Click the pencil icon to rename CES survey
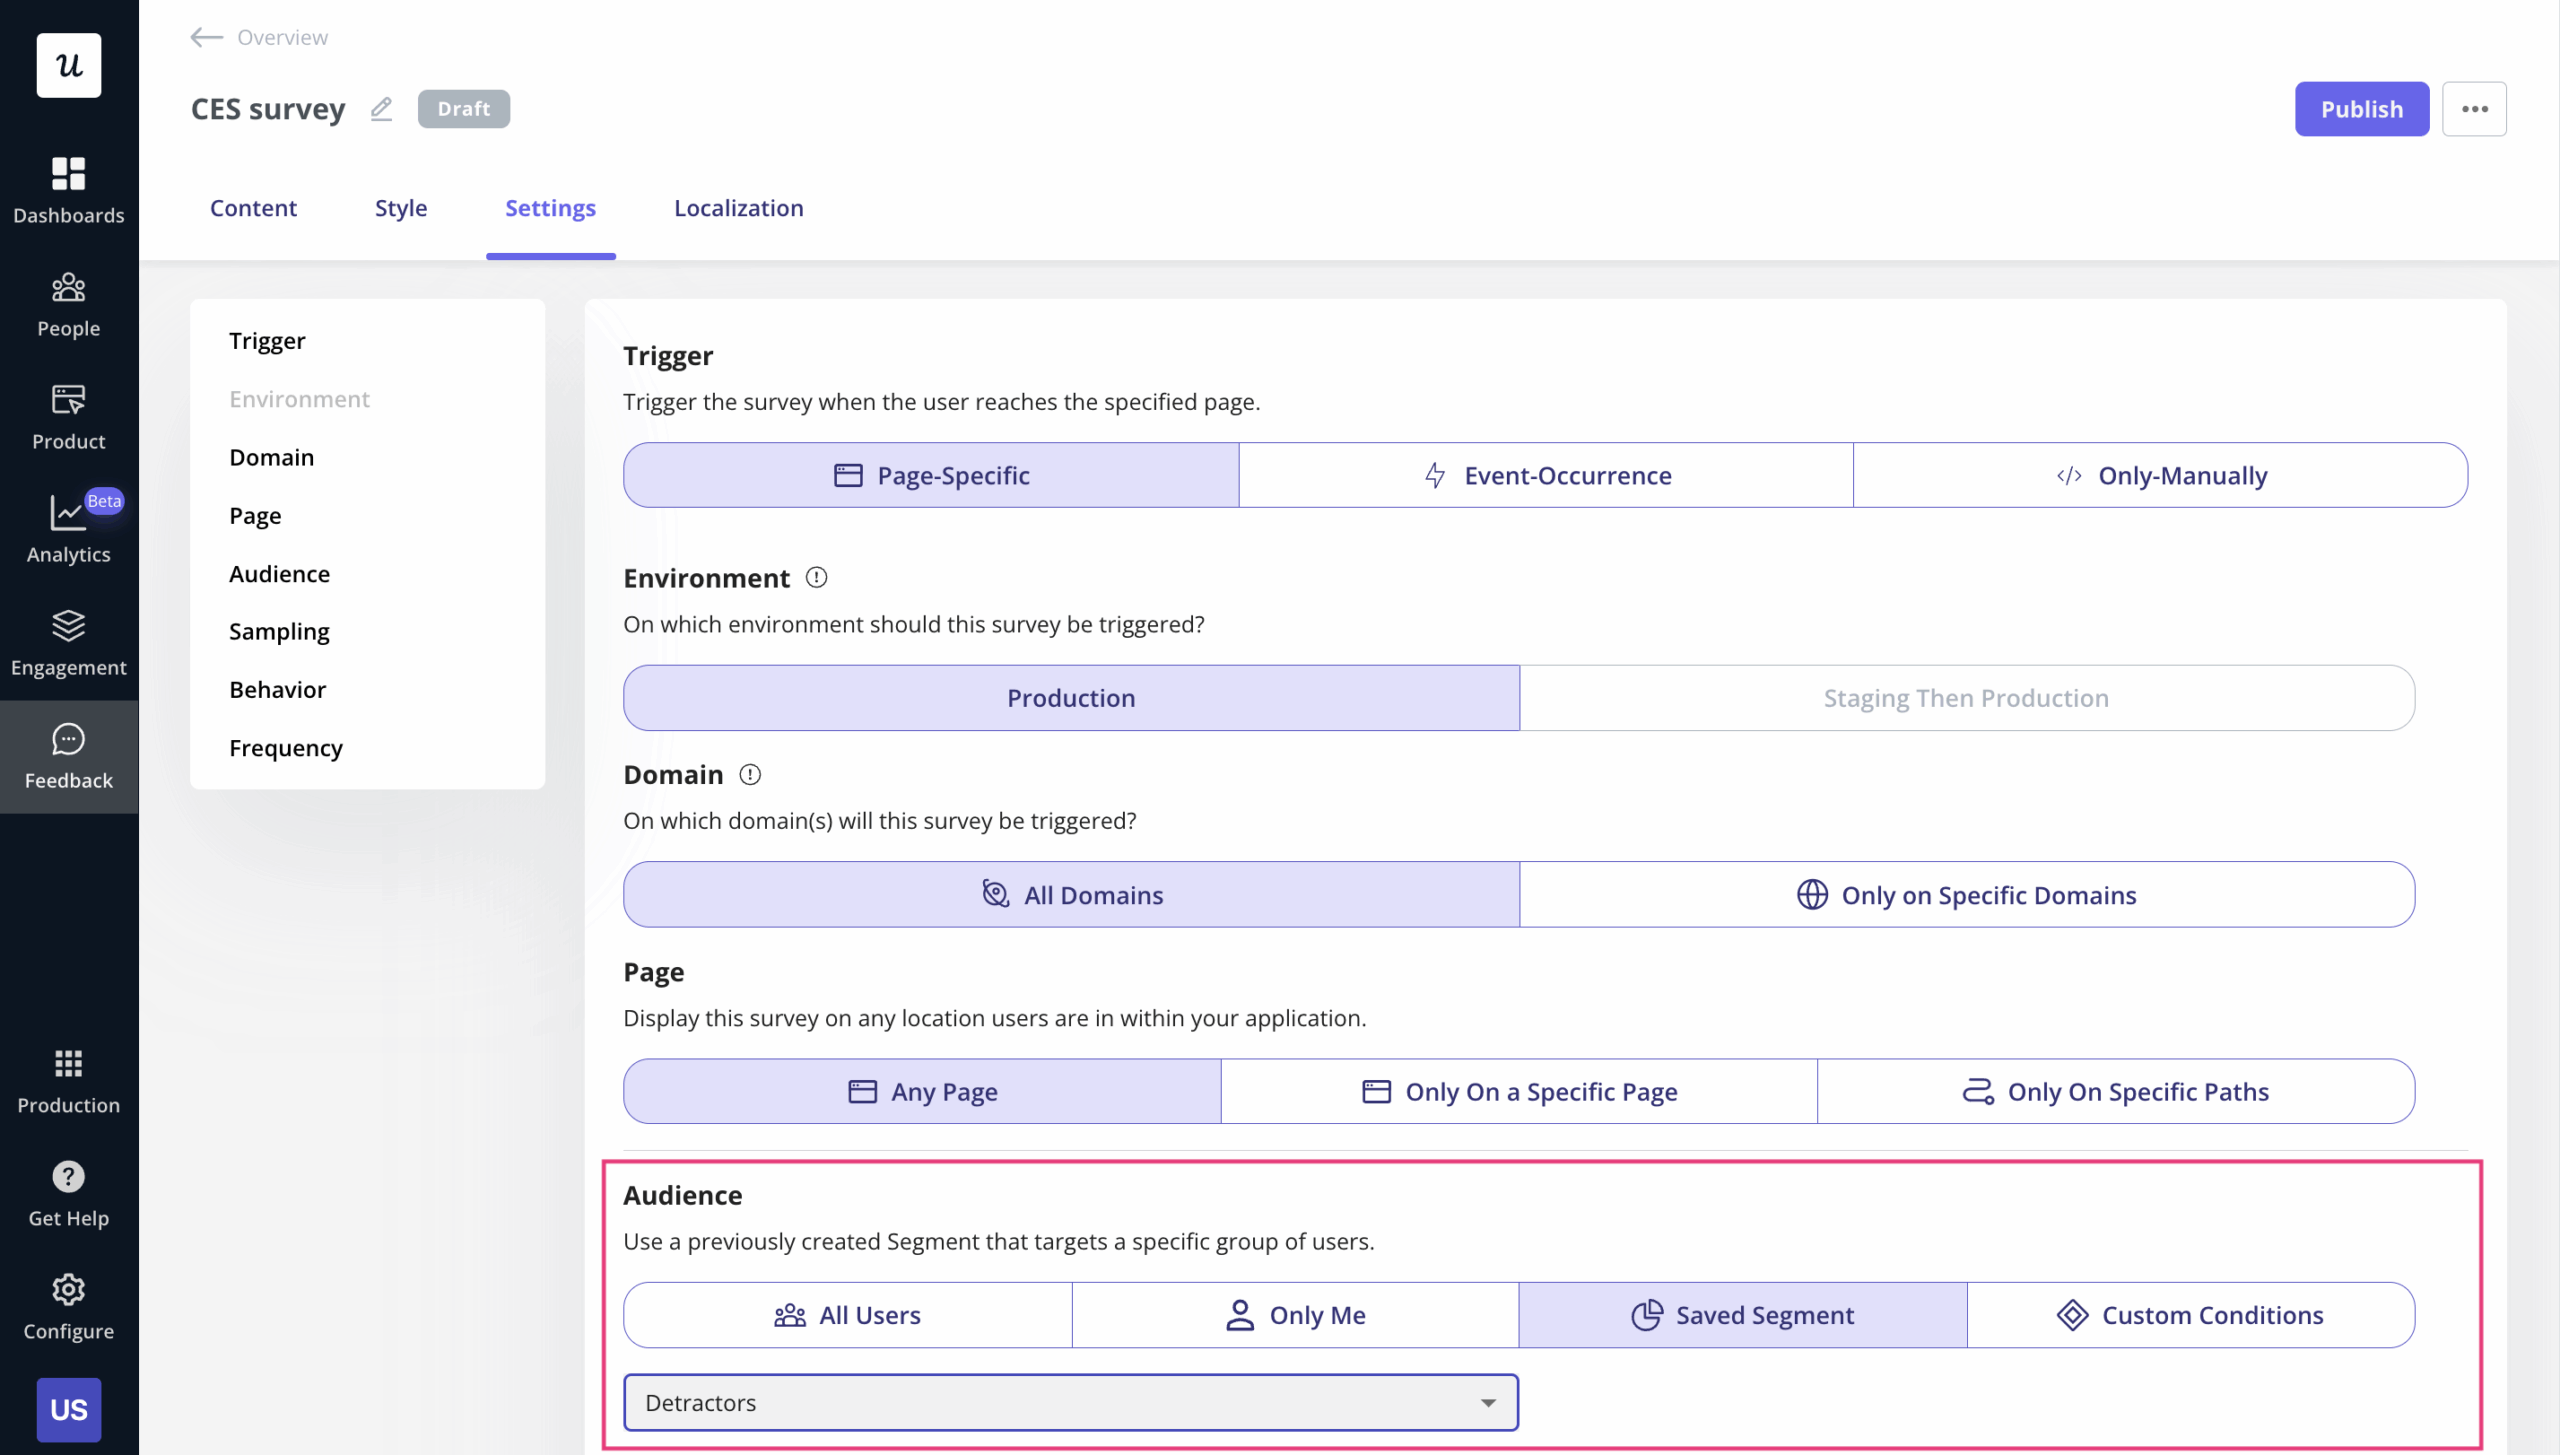Screen dimensions: 2560x1455 point(380,109)
